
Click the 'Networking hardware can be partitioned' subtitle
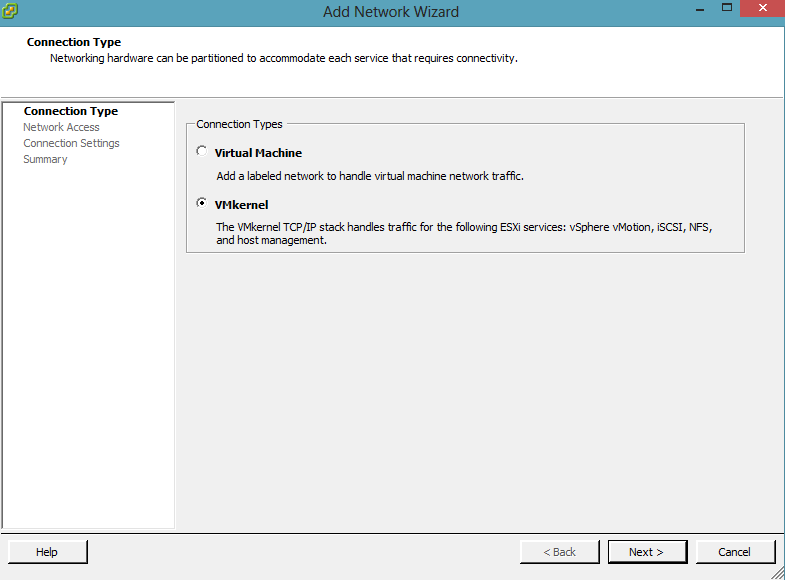[x=283, y=58]
